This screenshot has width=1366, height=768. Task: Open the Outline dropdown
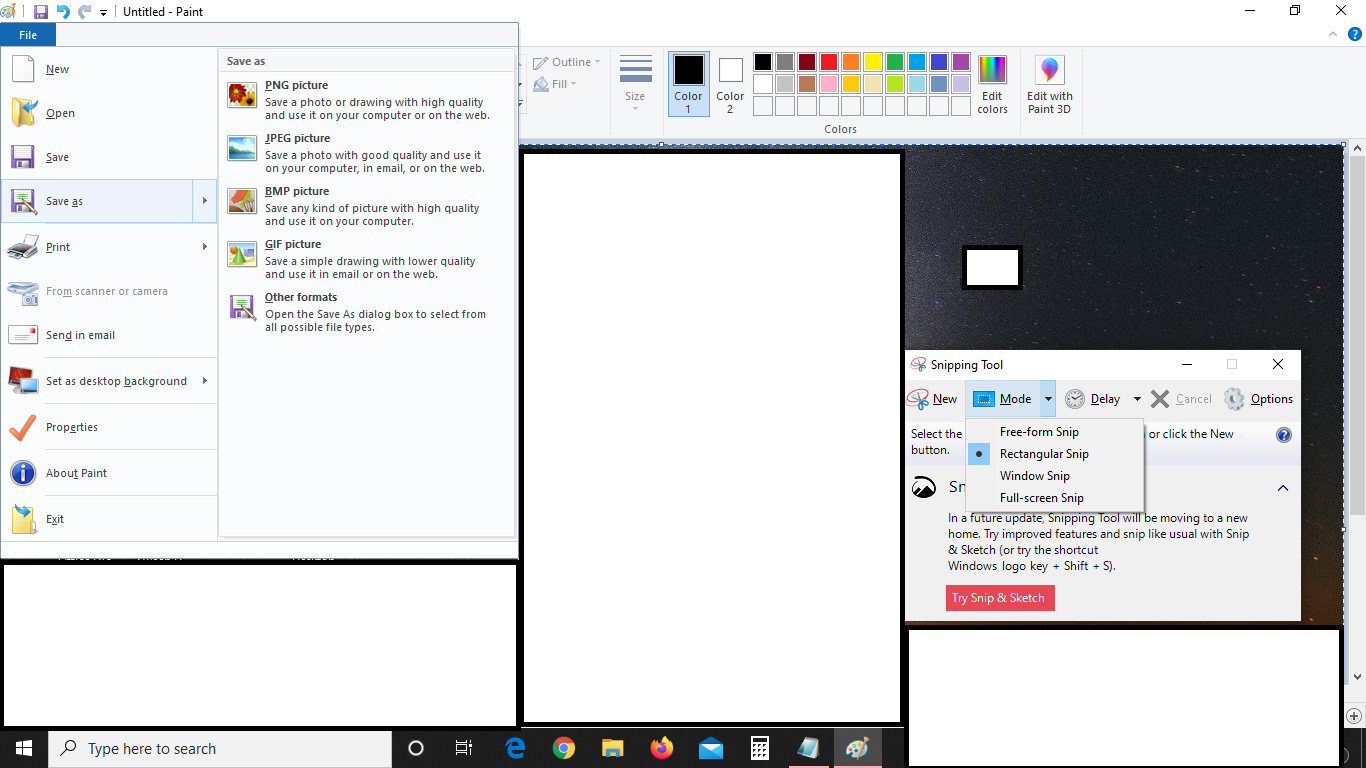pyautogui.click(x=567, y=61)
